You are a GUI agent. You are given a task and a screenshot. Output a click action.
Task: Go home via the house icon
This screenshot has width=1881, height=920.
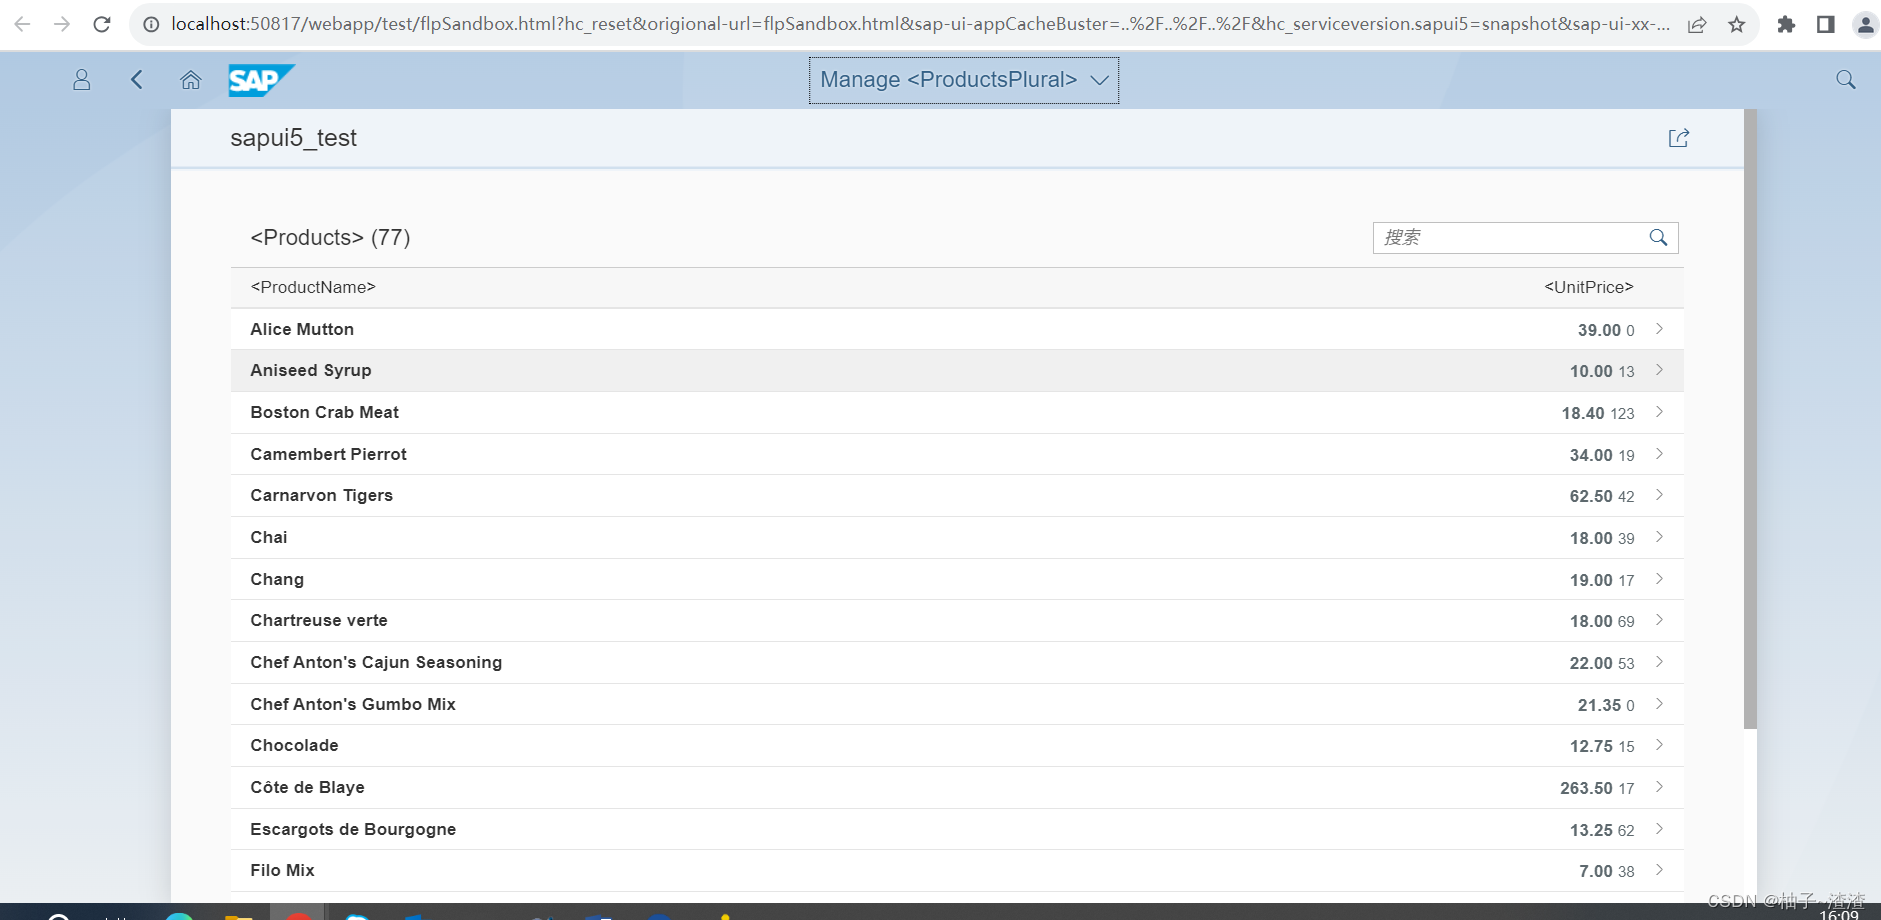click(190, 80)
